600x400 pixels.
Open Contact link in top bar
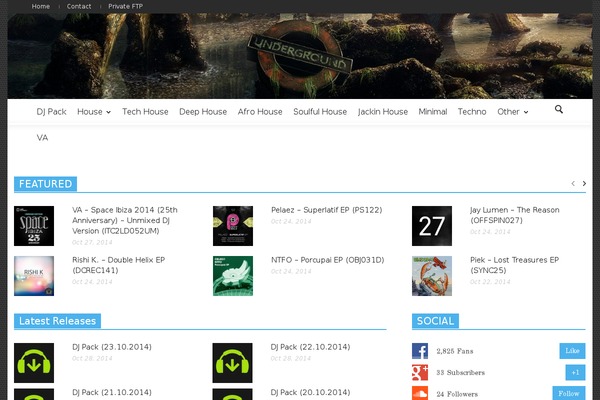[x=79, y=7]
